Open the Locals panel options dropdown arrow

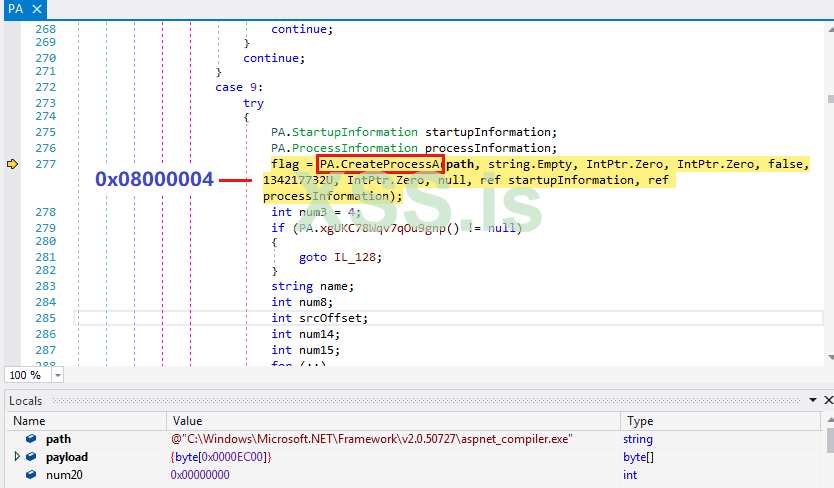813,400
